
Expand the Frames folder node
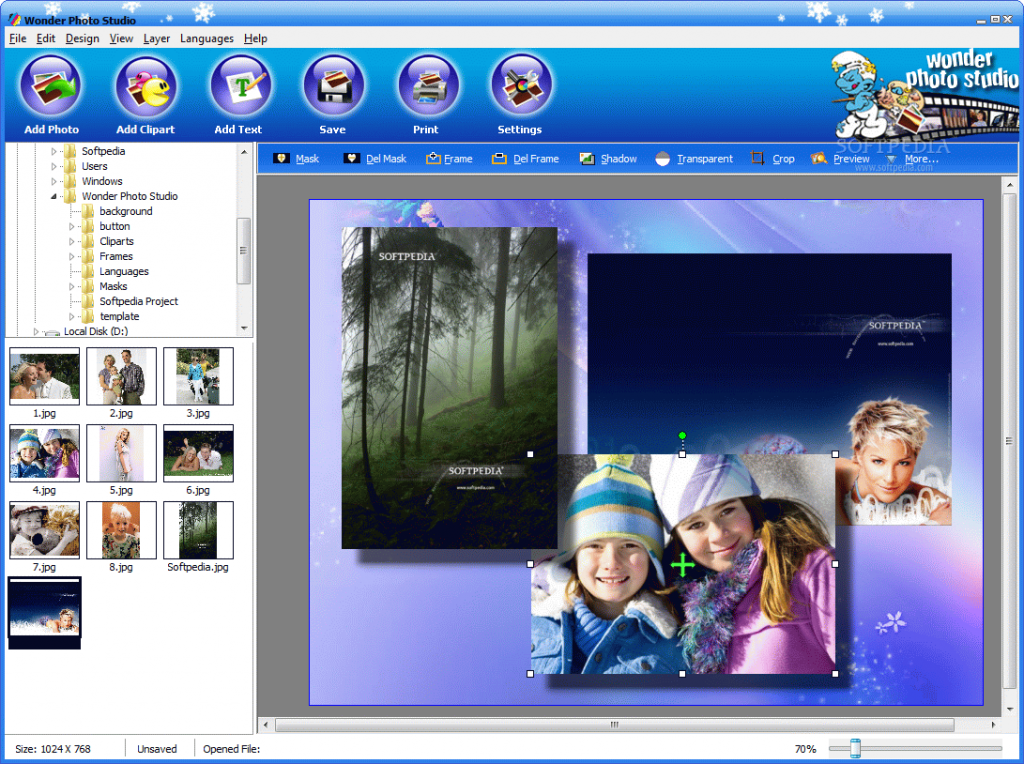(72, 257)
